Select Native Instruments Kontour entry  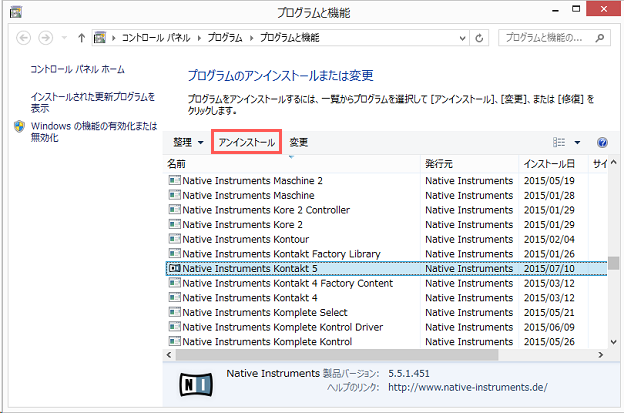tap(385, 240)
